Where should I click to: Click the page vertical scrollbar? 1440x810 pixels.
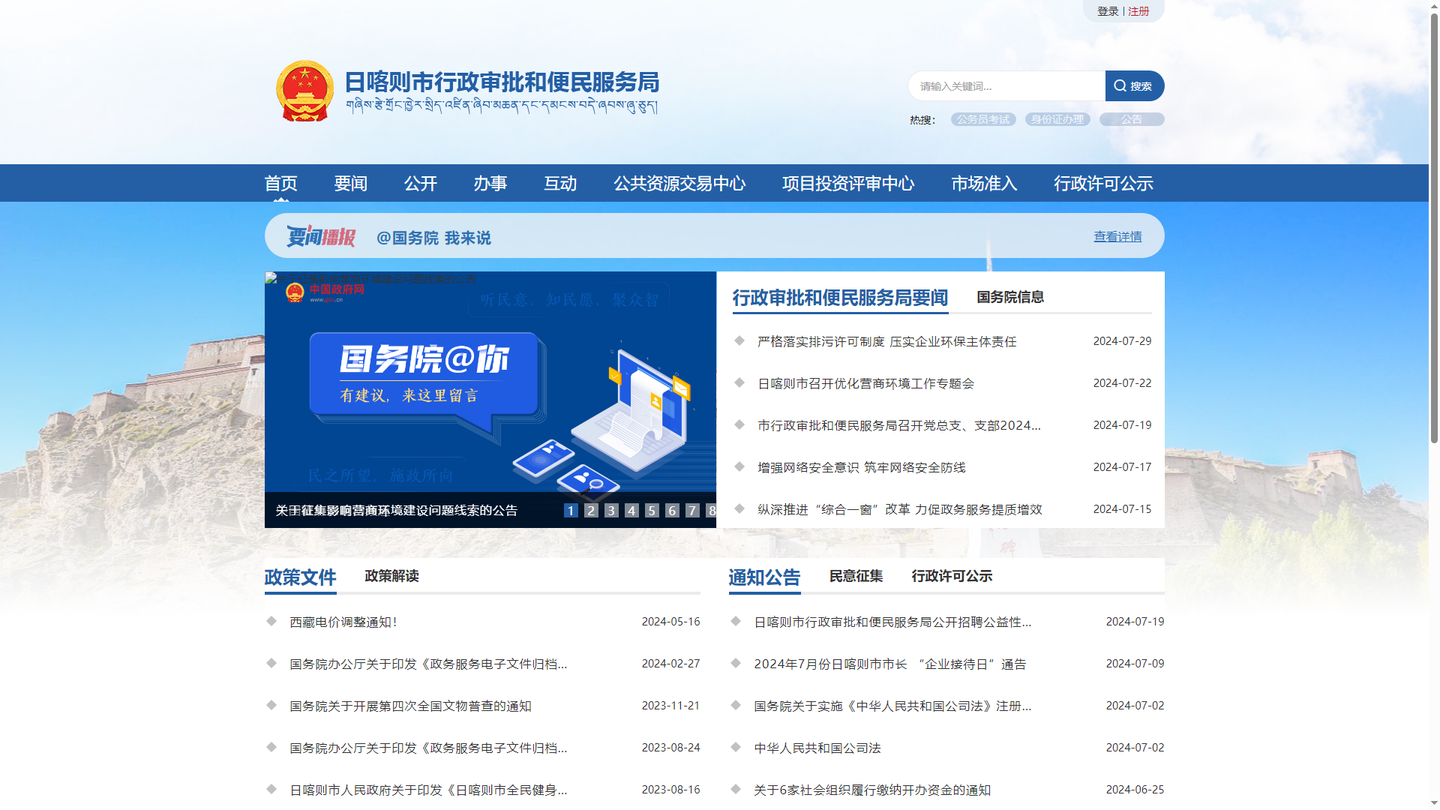click(x=1434, y=230)
